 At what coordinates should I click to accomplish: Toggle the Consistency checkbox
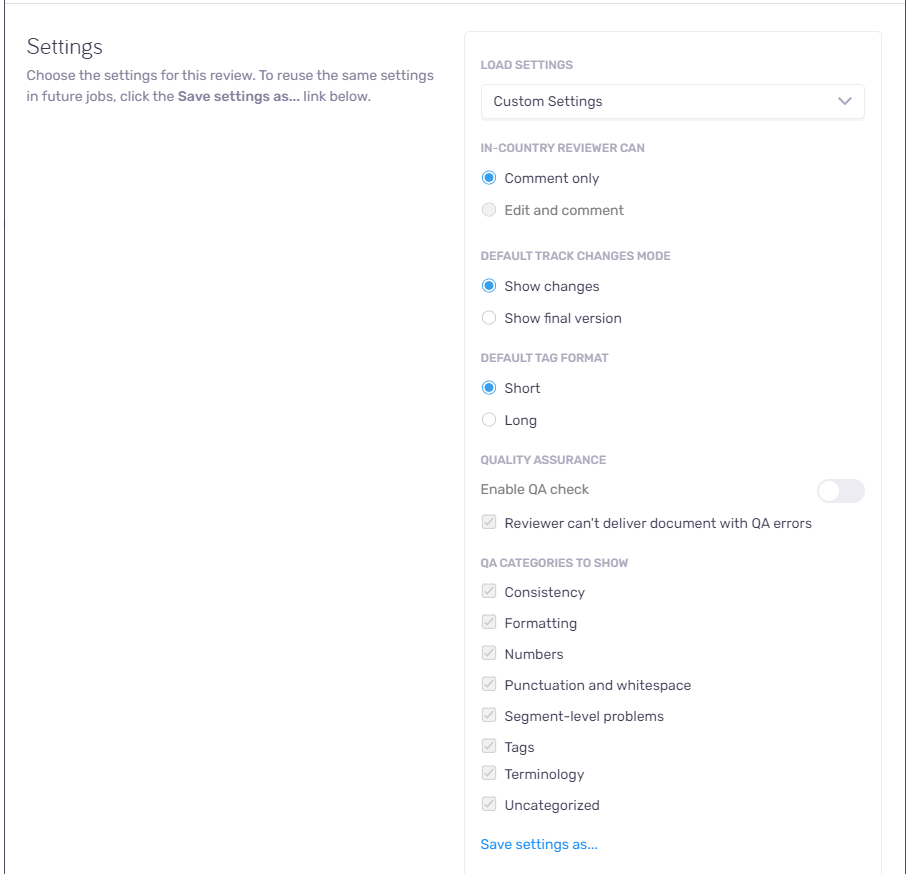pos(489,591)
